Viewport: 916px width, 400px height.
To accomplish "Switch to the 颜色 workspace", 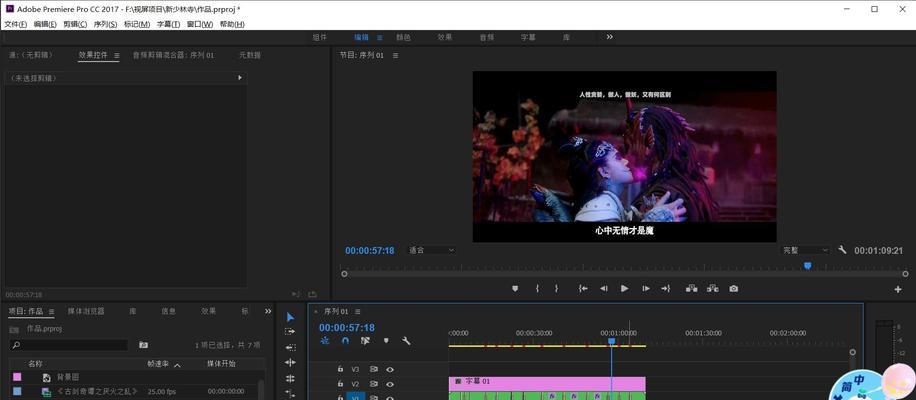I will click(x=403, y=37).
